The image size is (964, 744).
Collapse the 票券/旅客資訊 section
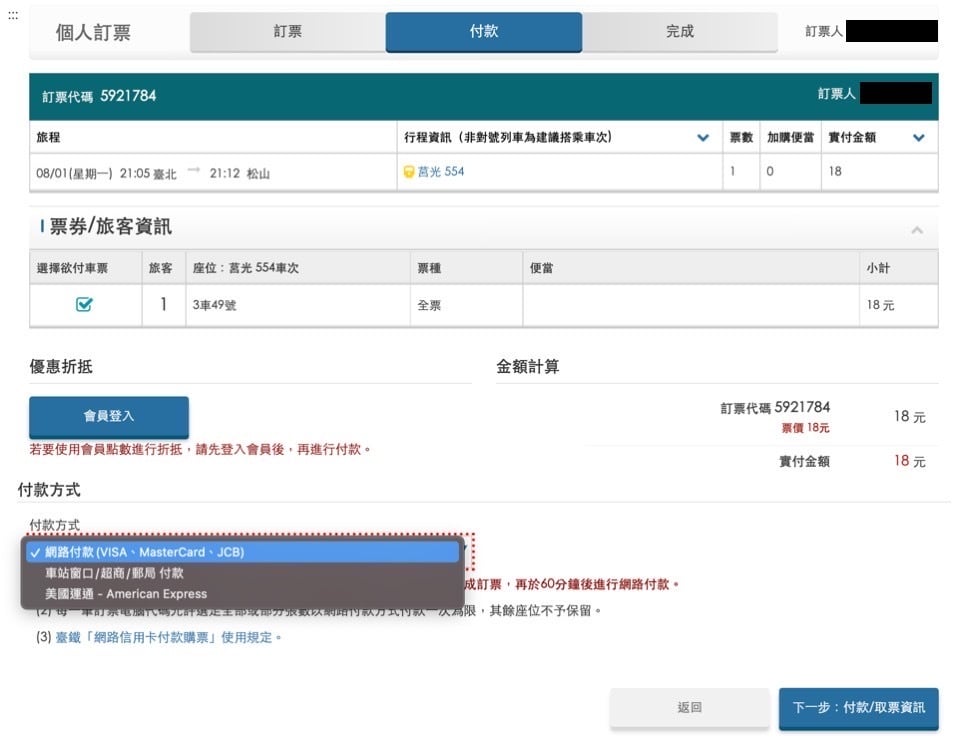click(917, 230)
